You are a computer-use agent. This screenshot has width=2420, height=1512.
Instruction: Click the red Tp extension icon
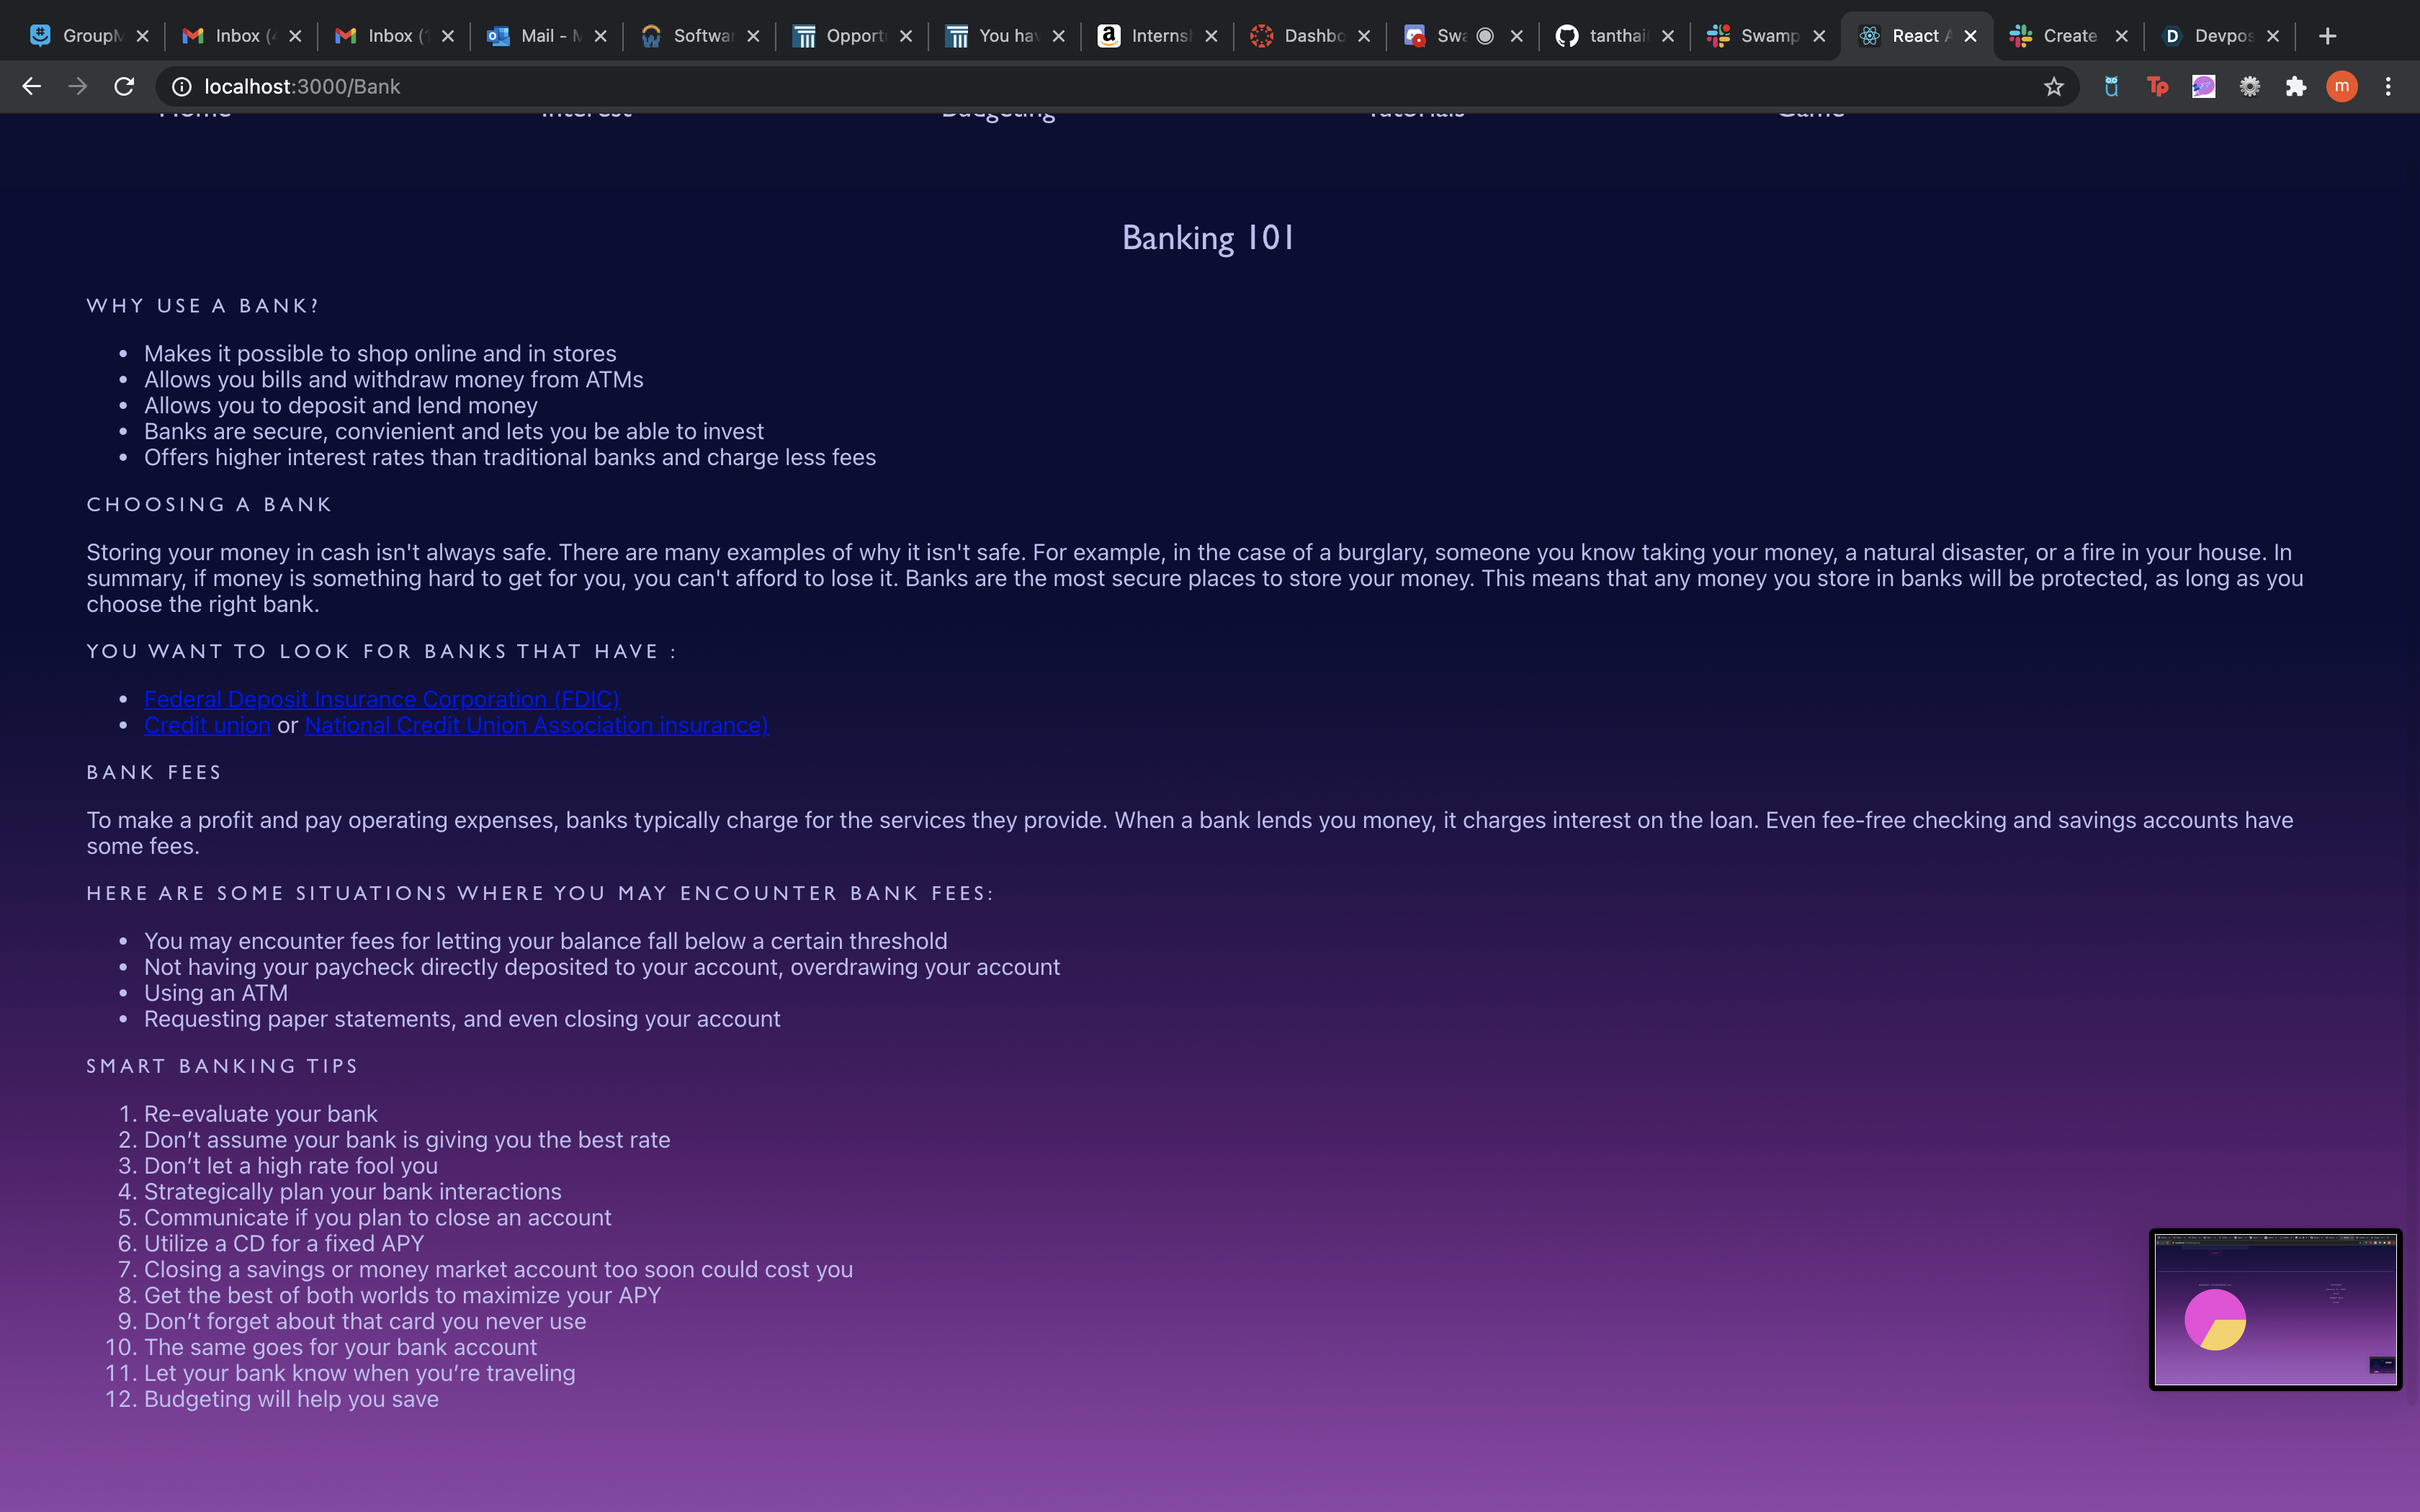pos(2157,87)
